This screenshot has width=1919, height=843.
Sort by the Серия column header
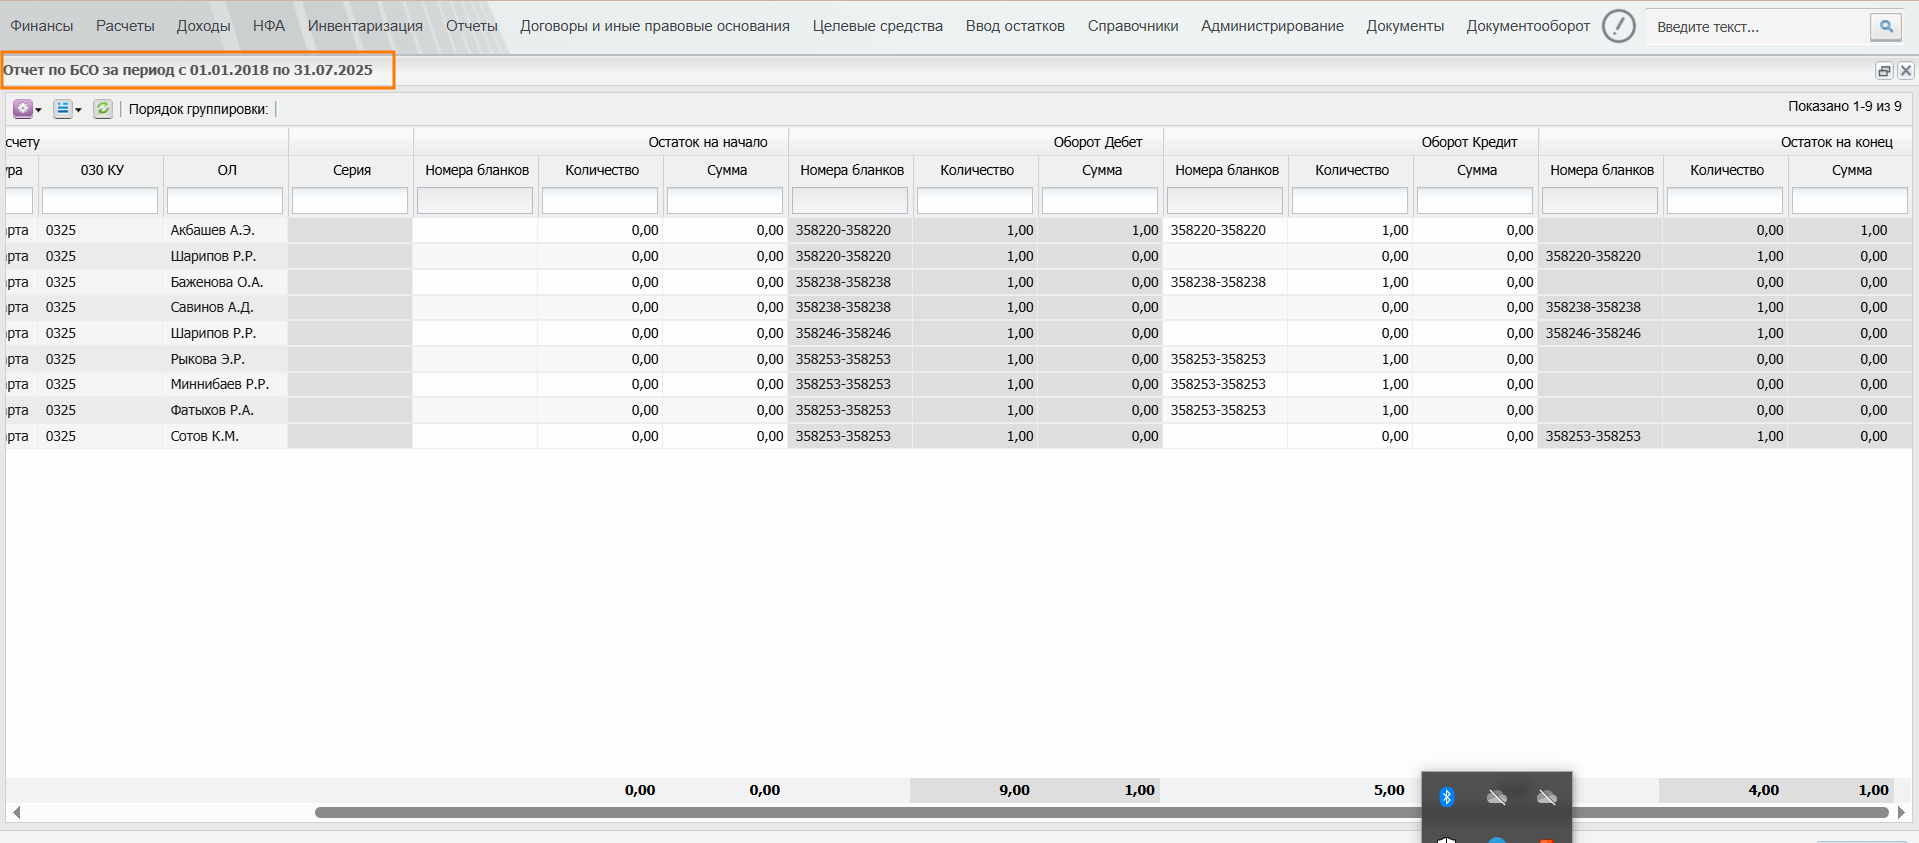tap(352, 170)
